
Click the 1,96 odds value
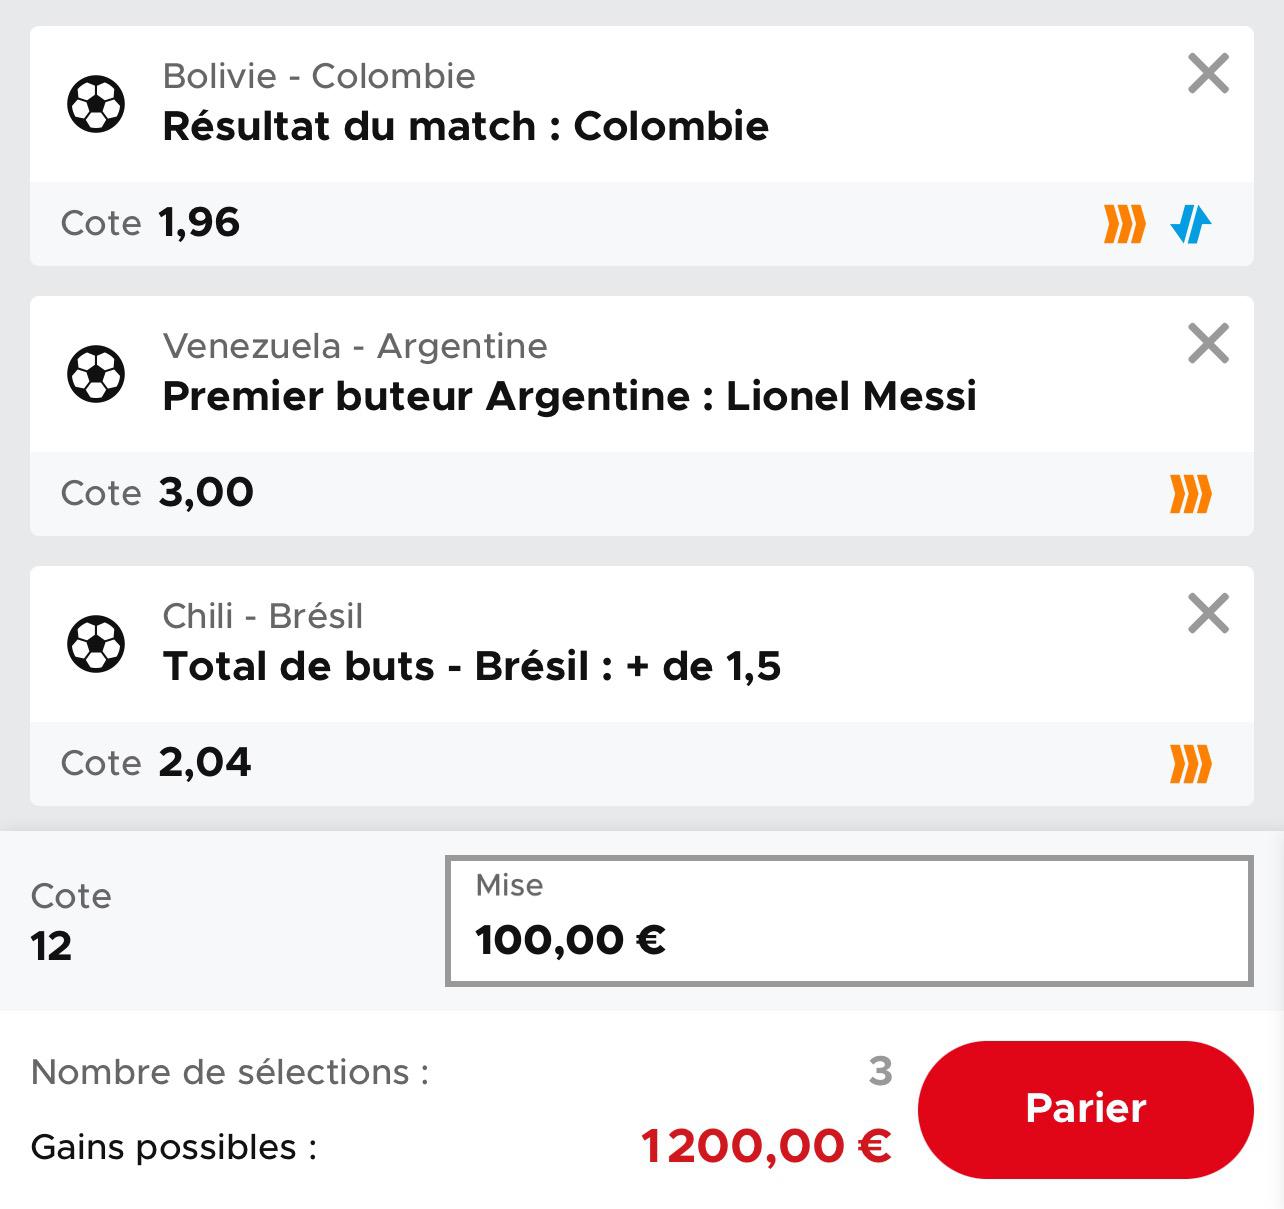(x=199, y=222)
